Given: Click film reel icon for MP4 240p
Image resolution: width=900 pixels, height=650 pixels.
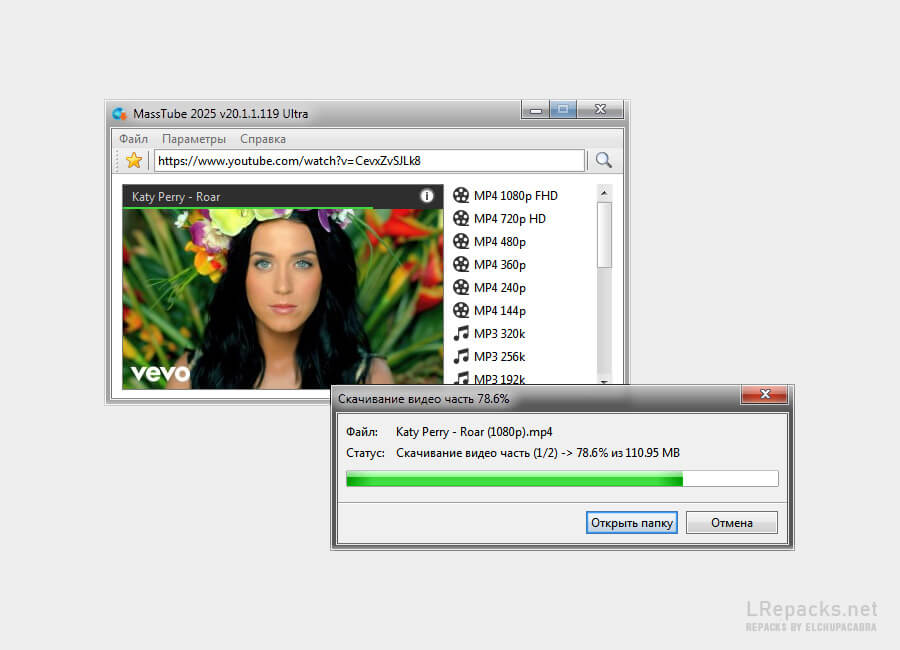Looking at the screenshot, I should (x=461, y=287).
